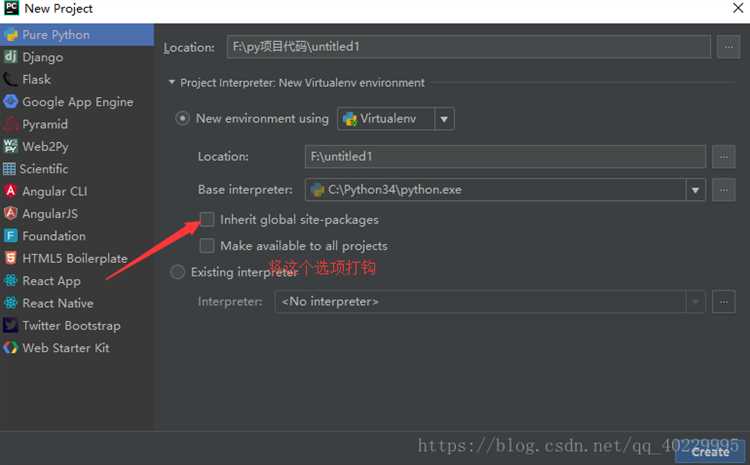Click the Base interpreter label
This screenshot has width=750, height=465.
tap(245, 190)
